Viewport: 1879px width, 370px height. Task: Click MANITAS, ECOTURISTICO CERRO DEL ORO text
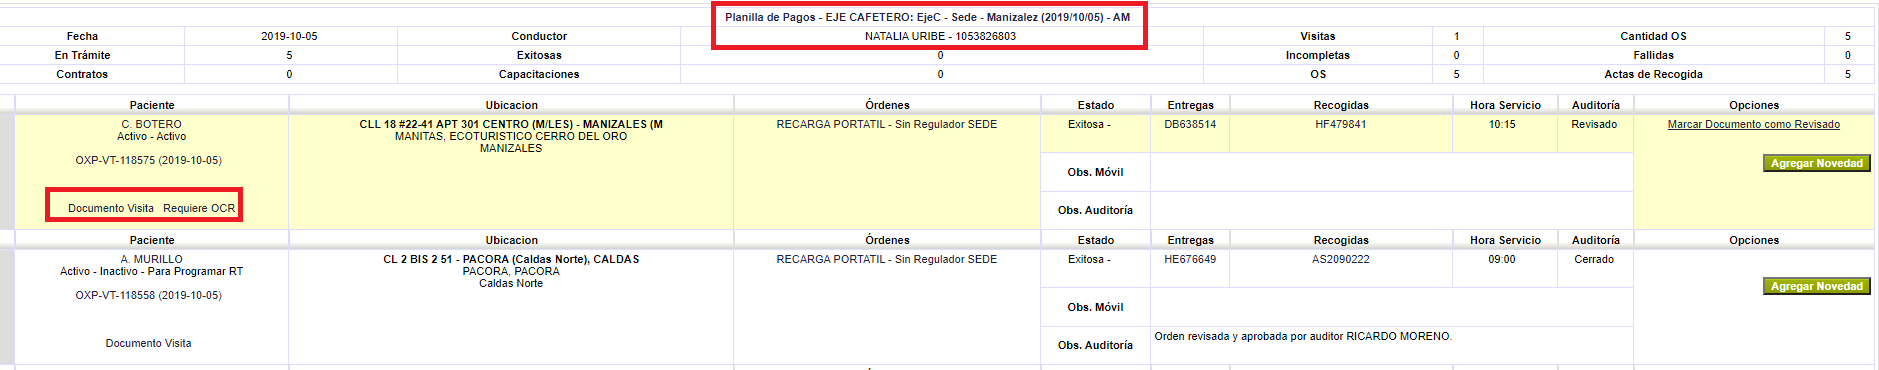pyautogui.click(x=511, y=136)
